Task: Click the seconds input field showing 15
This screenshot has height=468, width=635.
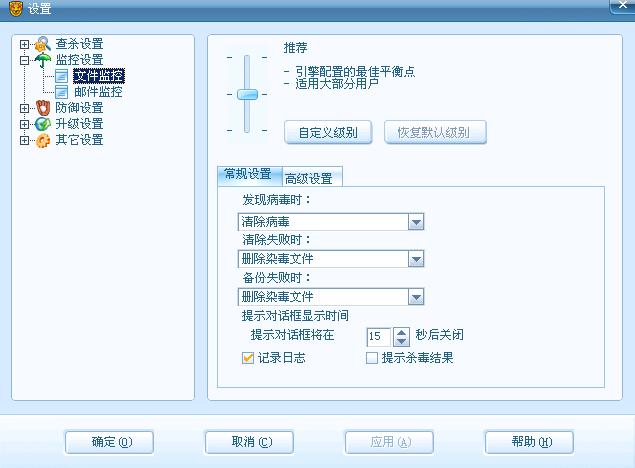Action: [x=379, y=336]
